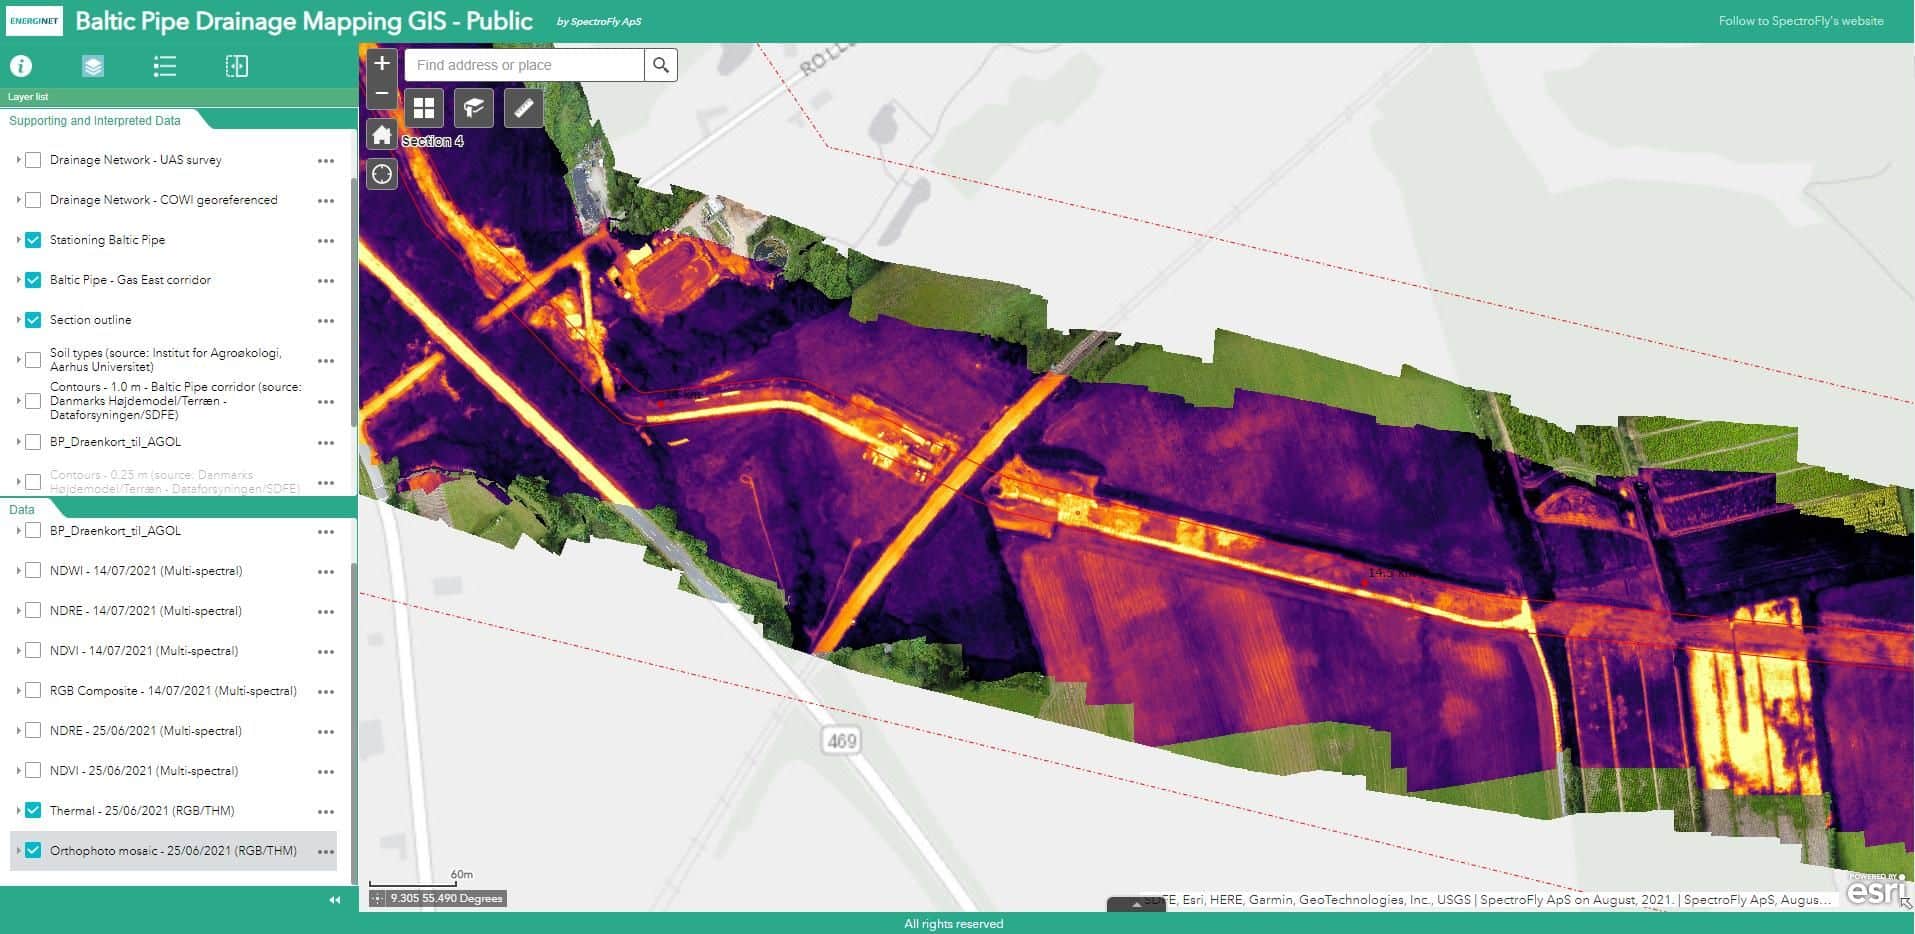Expand NDVI - 14/07/2021 layer arrow

pyautogui.click(x=18, y=651)
